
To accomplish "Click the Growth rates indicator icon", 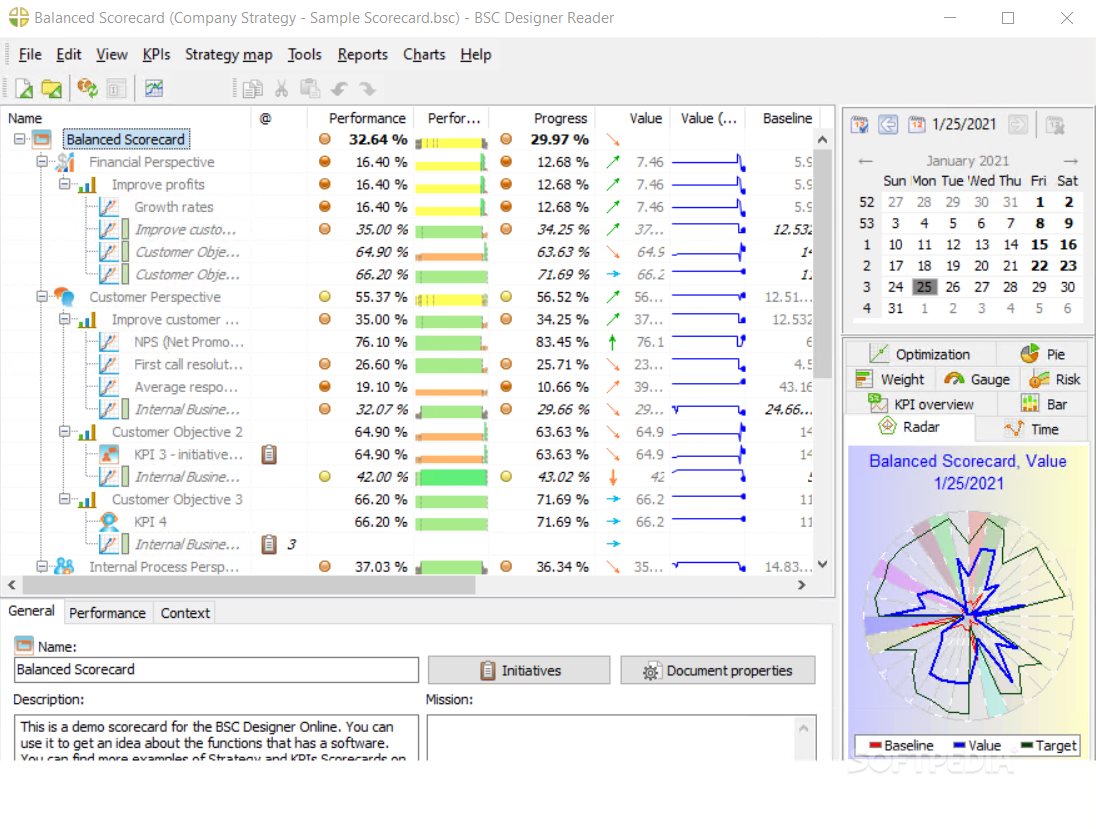I will pyautogui.click(x=108, y=207).
